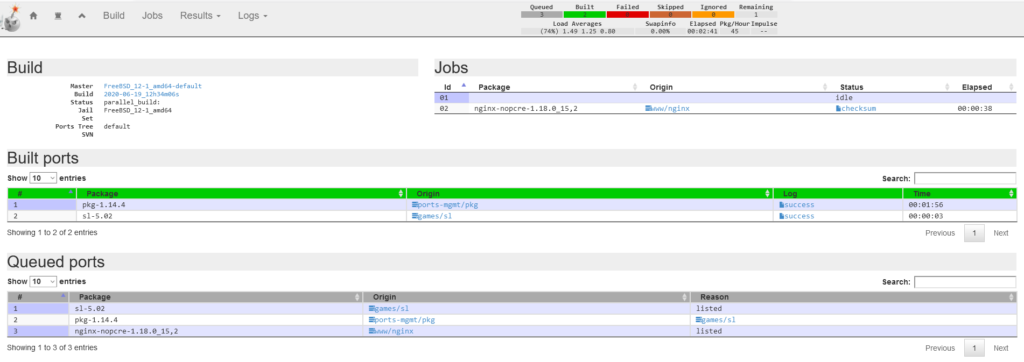Click Next in Built ports pagination
The width and height of the screenshot is (1024, 362).
1000,233
